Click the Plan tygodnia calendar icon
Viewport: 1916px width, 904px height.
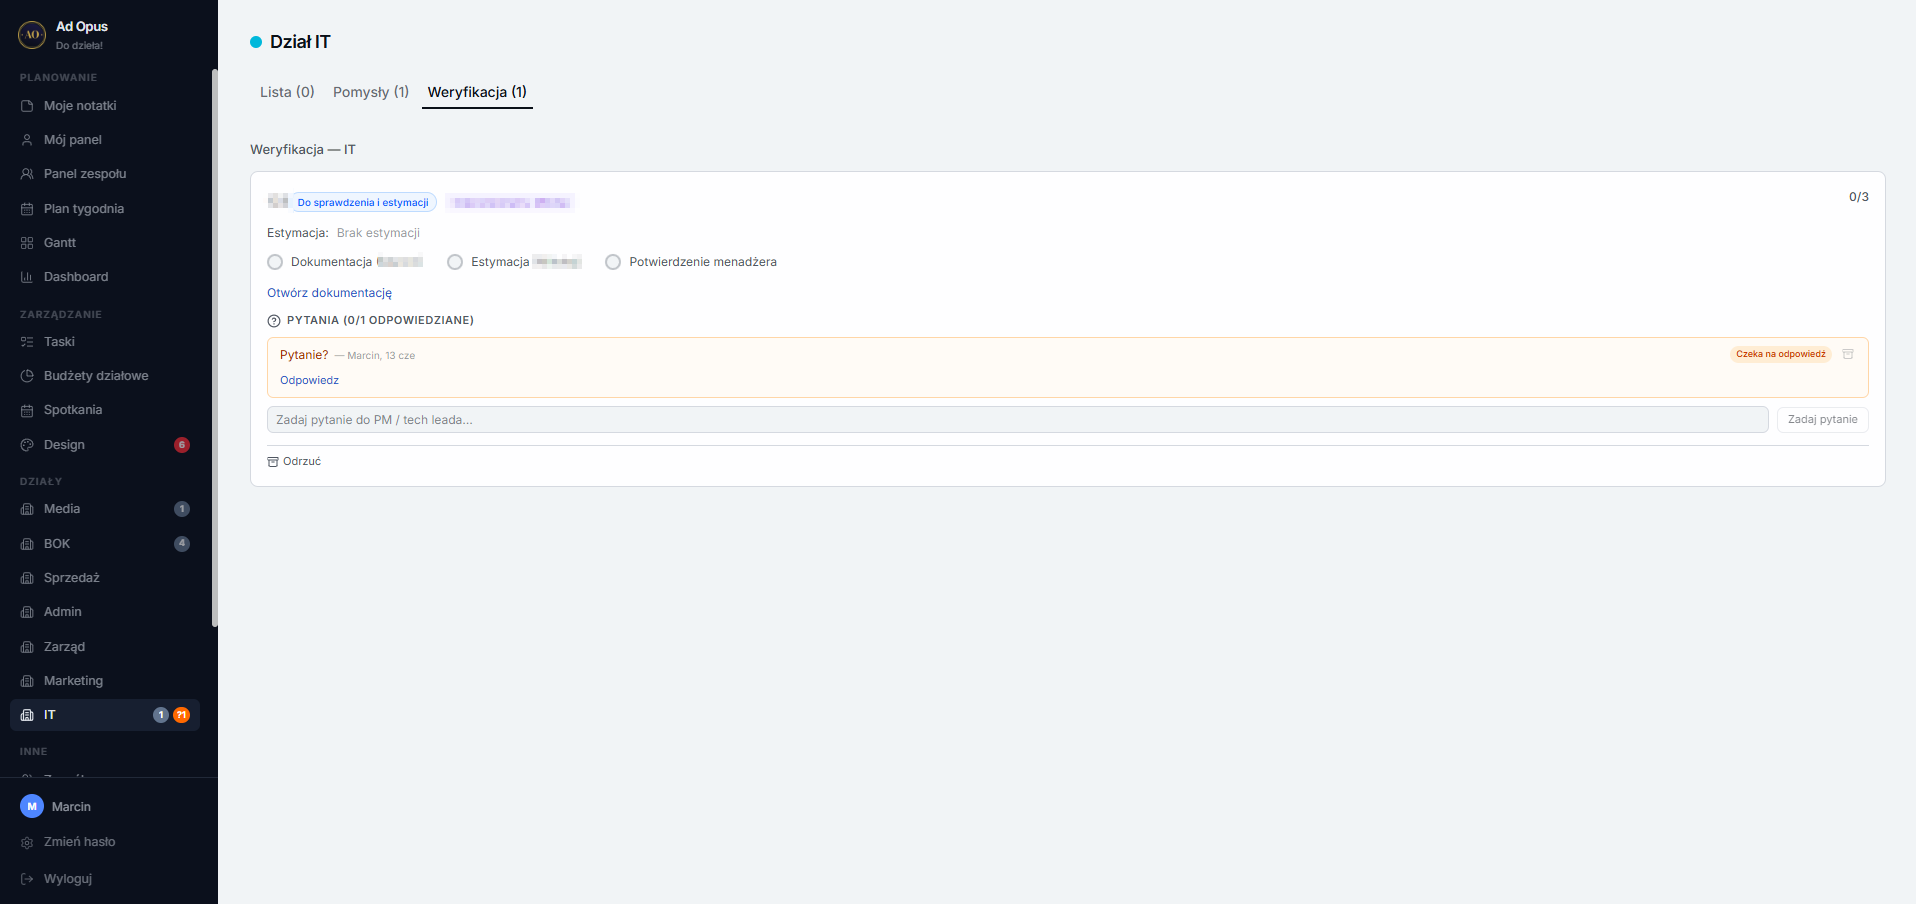pos(27,209)
